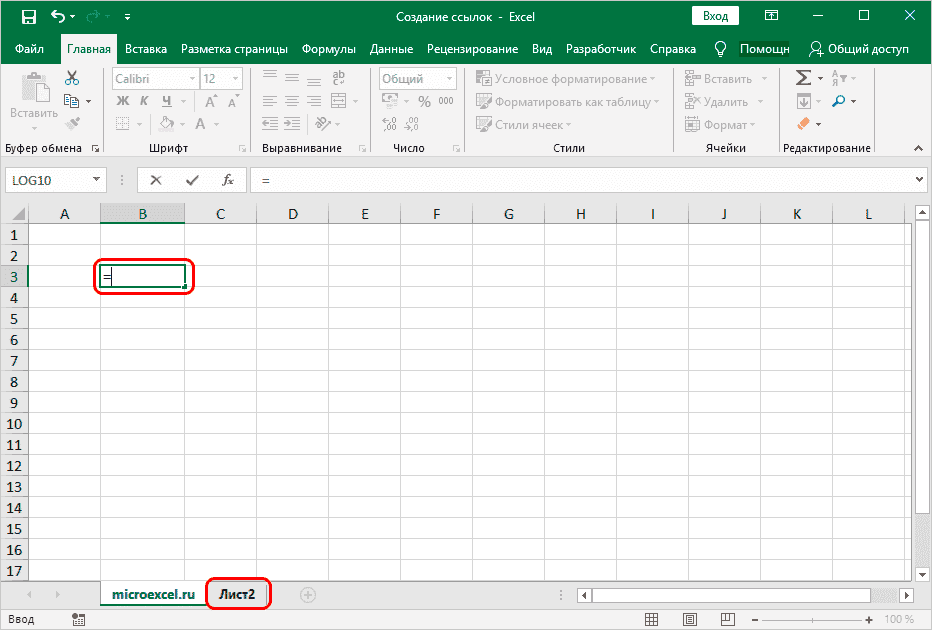This screenshot has height=630, width=932.
Task: Click the Cut scissors icon
Action: point(72,78)
